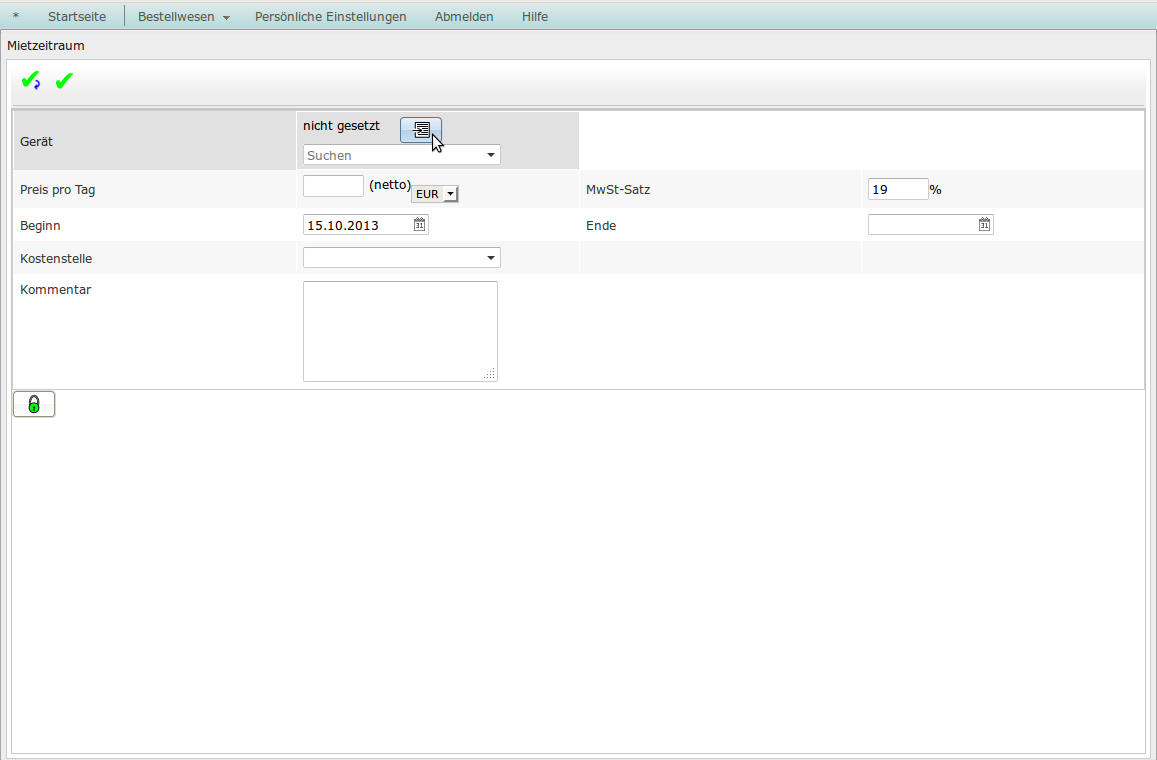Viewport: 1157px width, 760px height.
Task: Click the plain green checkmark save icon
Action: click(64, 81)
